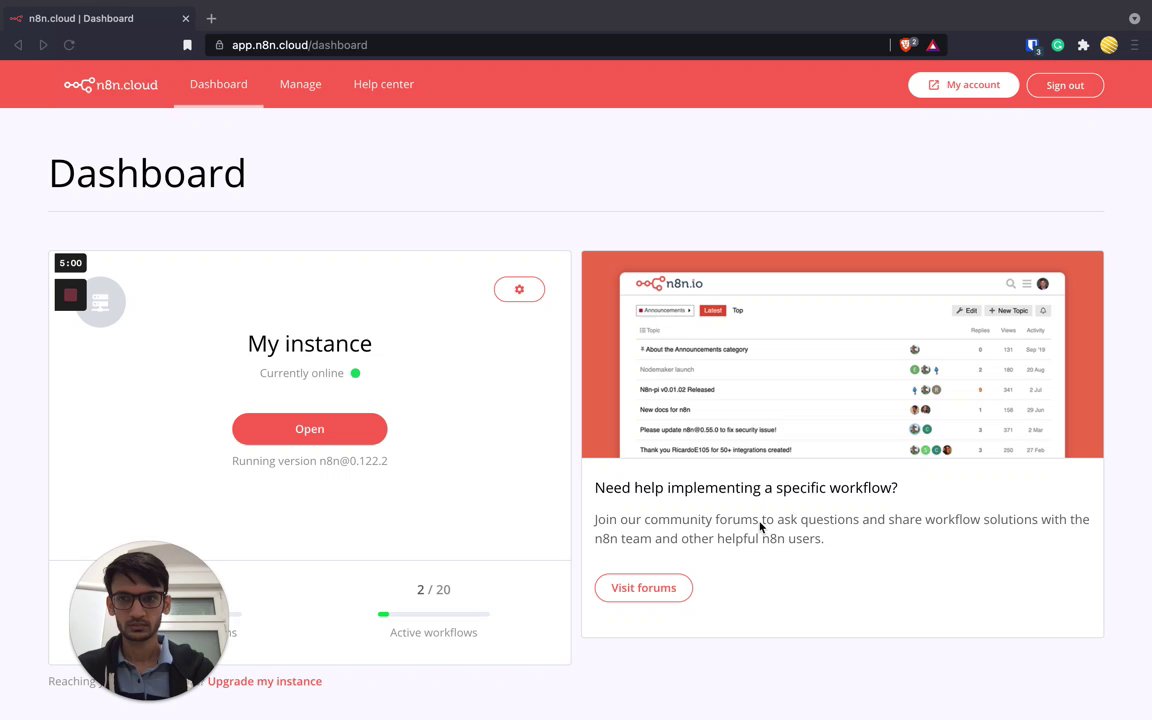Click the Active workflows label
The height and width of the screenshot is (720, 1152).
433,633
